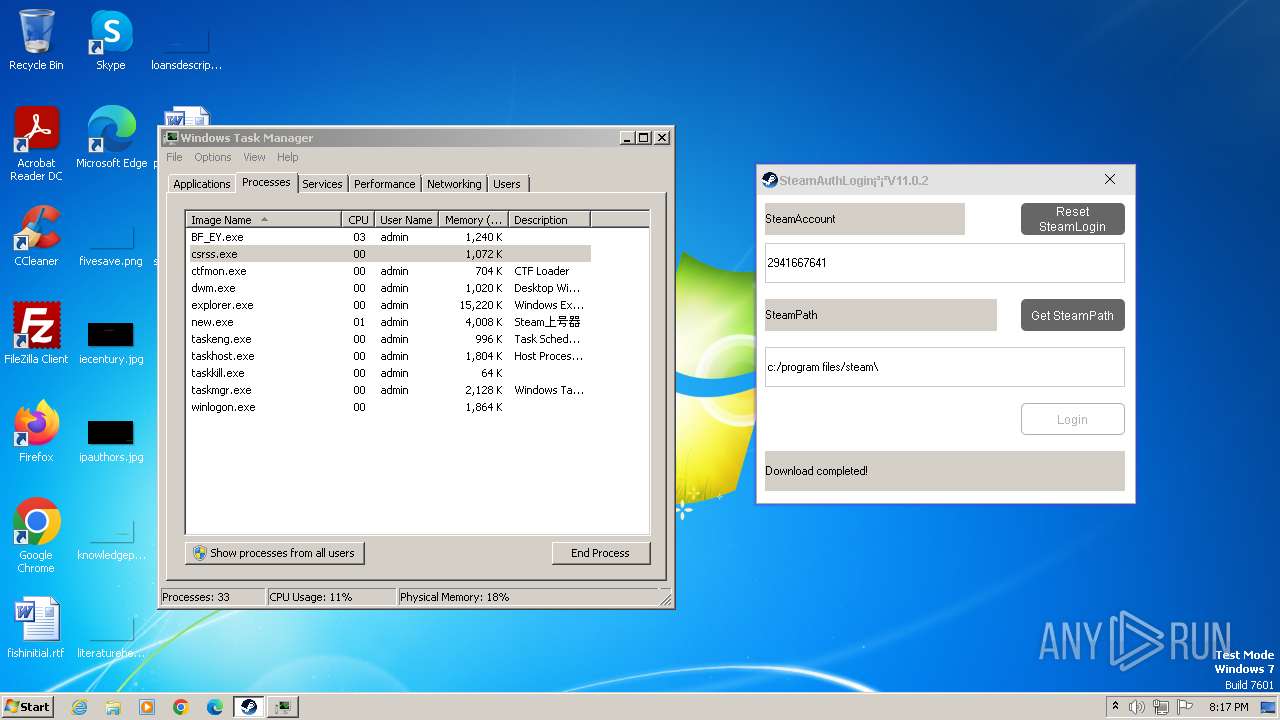This screenshot has height=720, width=1280.
Task: Open the ipauthors.jpg file icon
Action: tap(111, 441)
